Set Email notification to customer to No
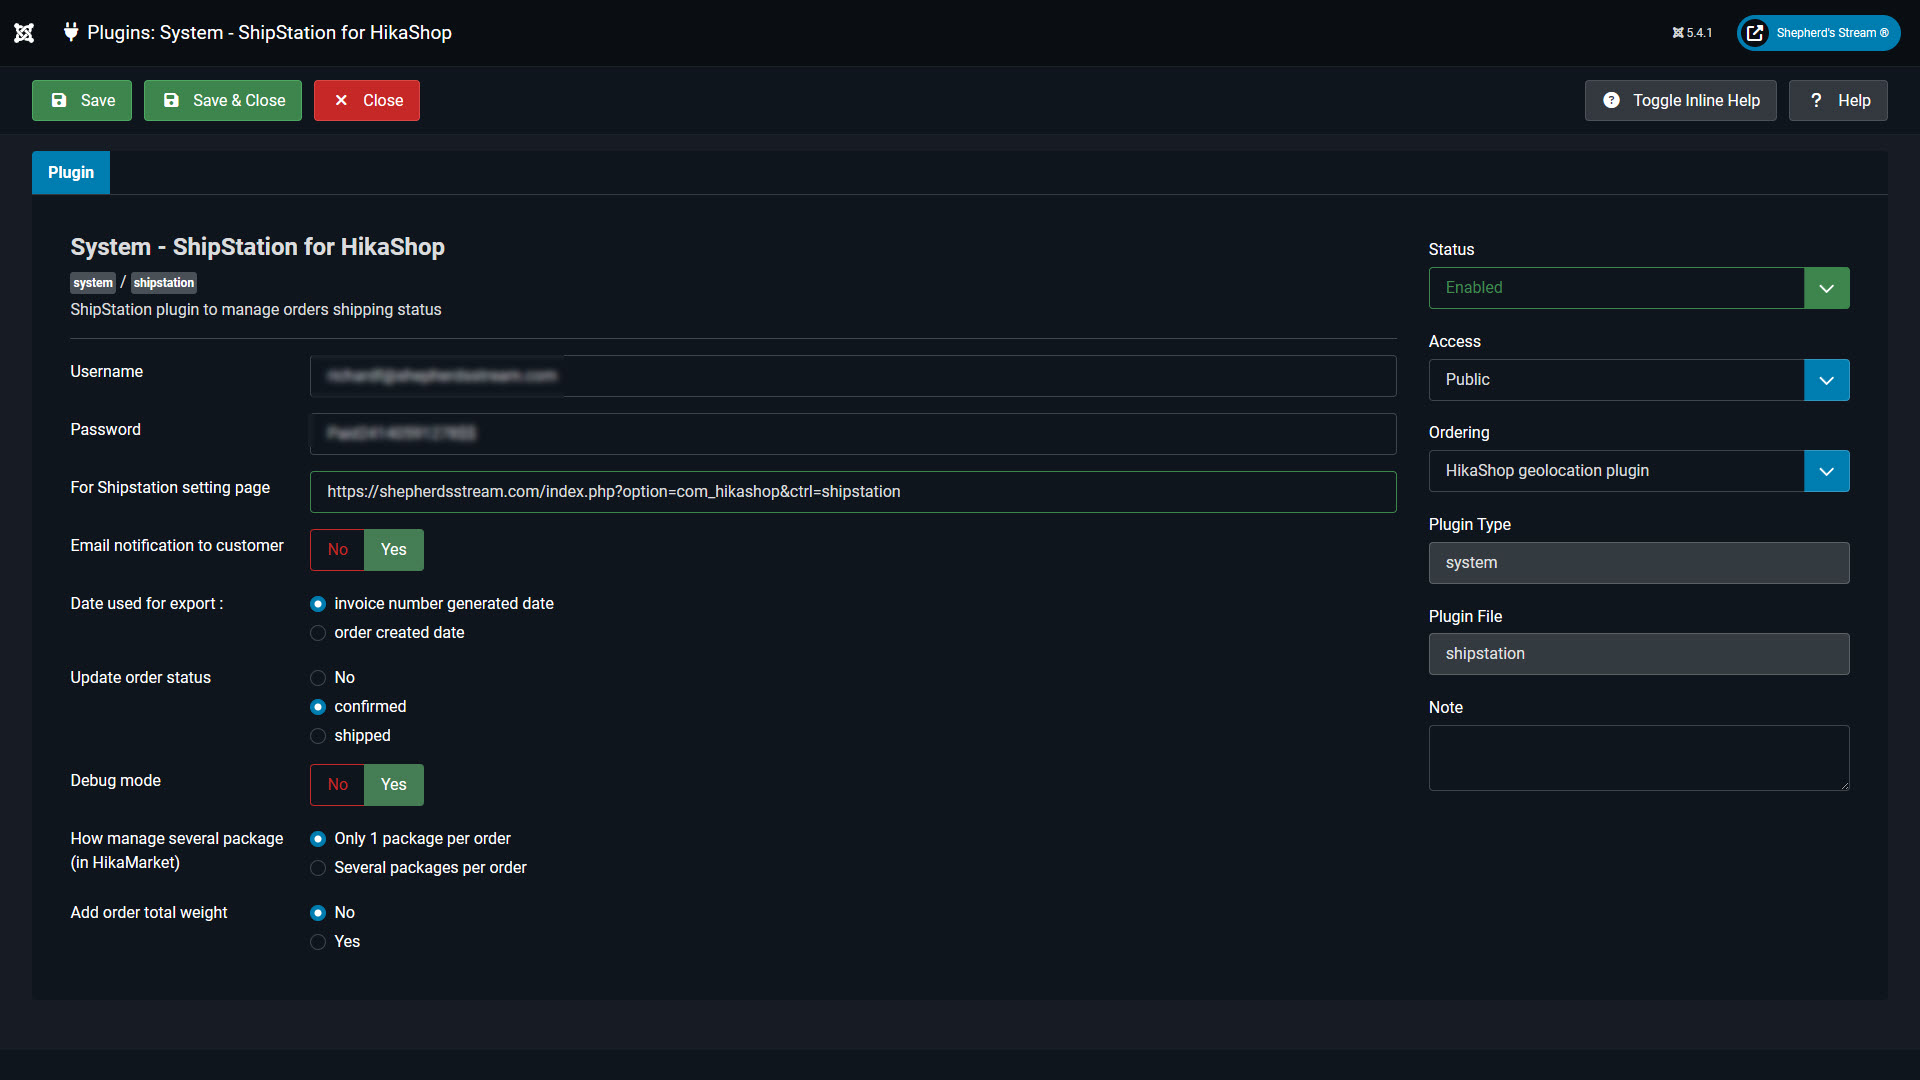This screenshot has width=1920, height=1080. pyautogui.click(x=338, y=550)
